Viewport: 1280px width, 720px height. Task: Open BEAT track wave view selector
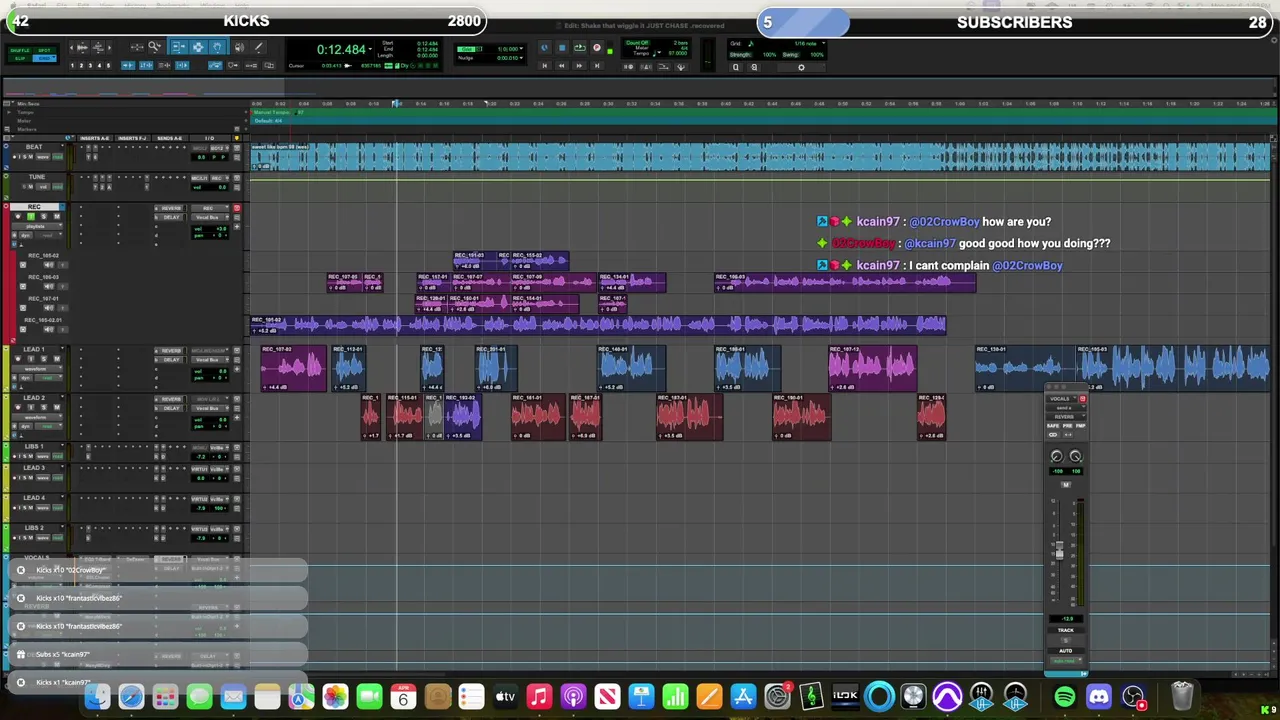click(x=43, y=157)
